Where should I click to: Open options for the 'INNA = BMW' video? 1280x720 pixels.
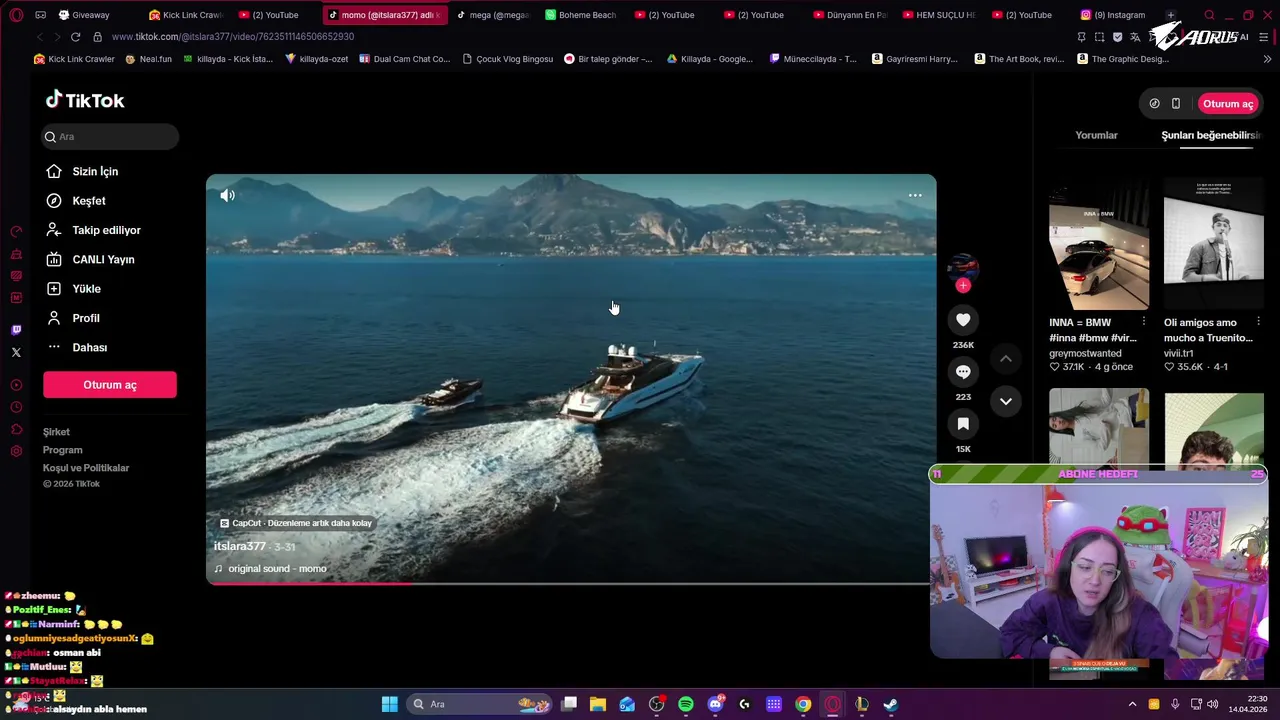1144,322
